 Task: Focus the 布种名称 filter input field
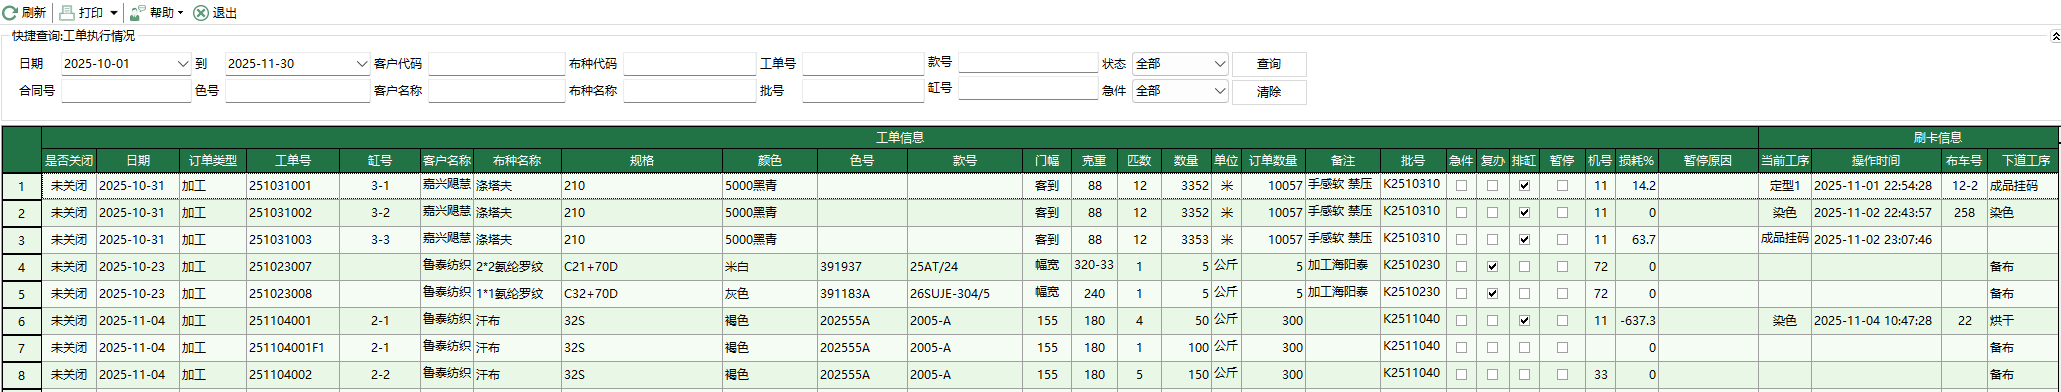(690, 91)
